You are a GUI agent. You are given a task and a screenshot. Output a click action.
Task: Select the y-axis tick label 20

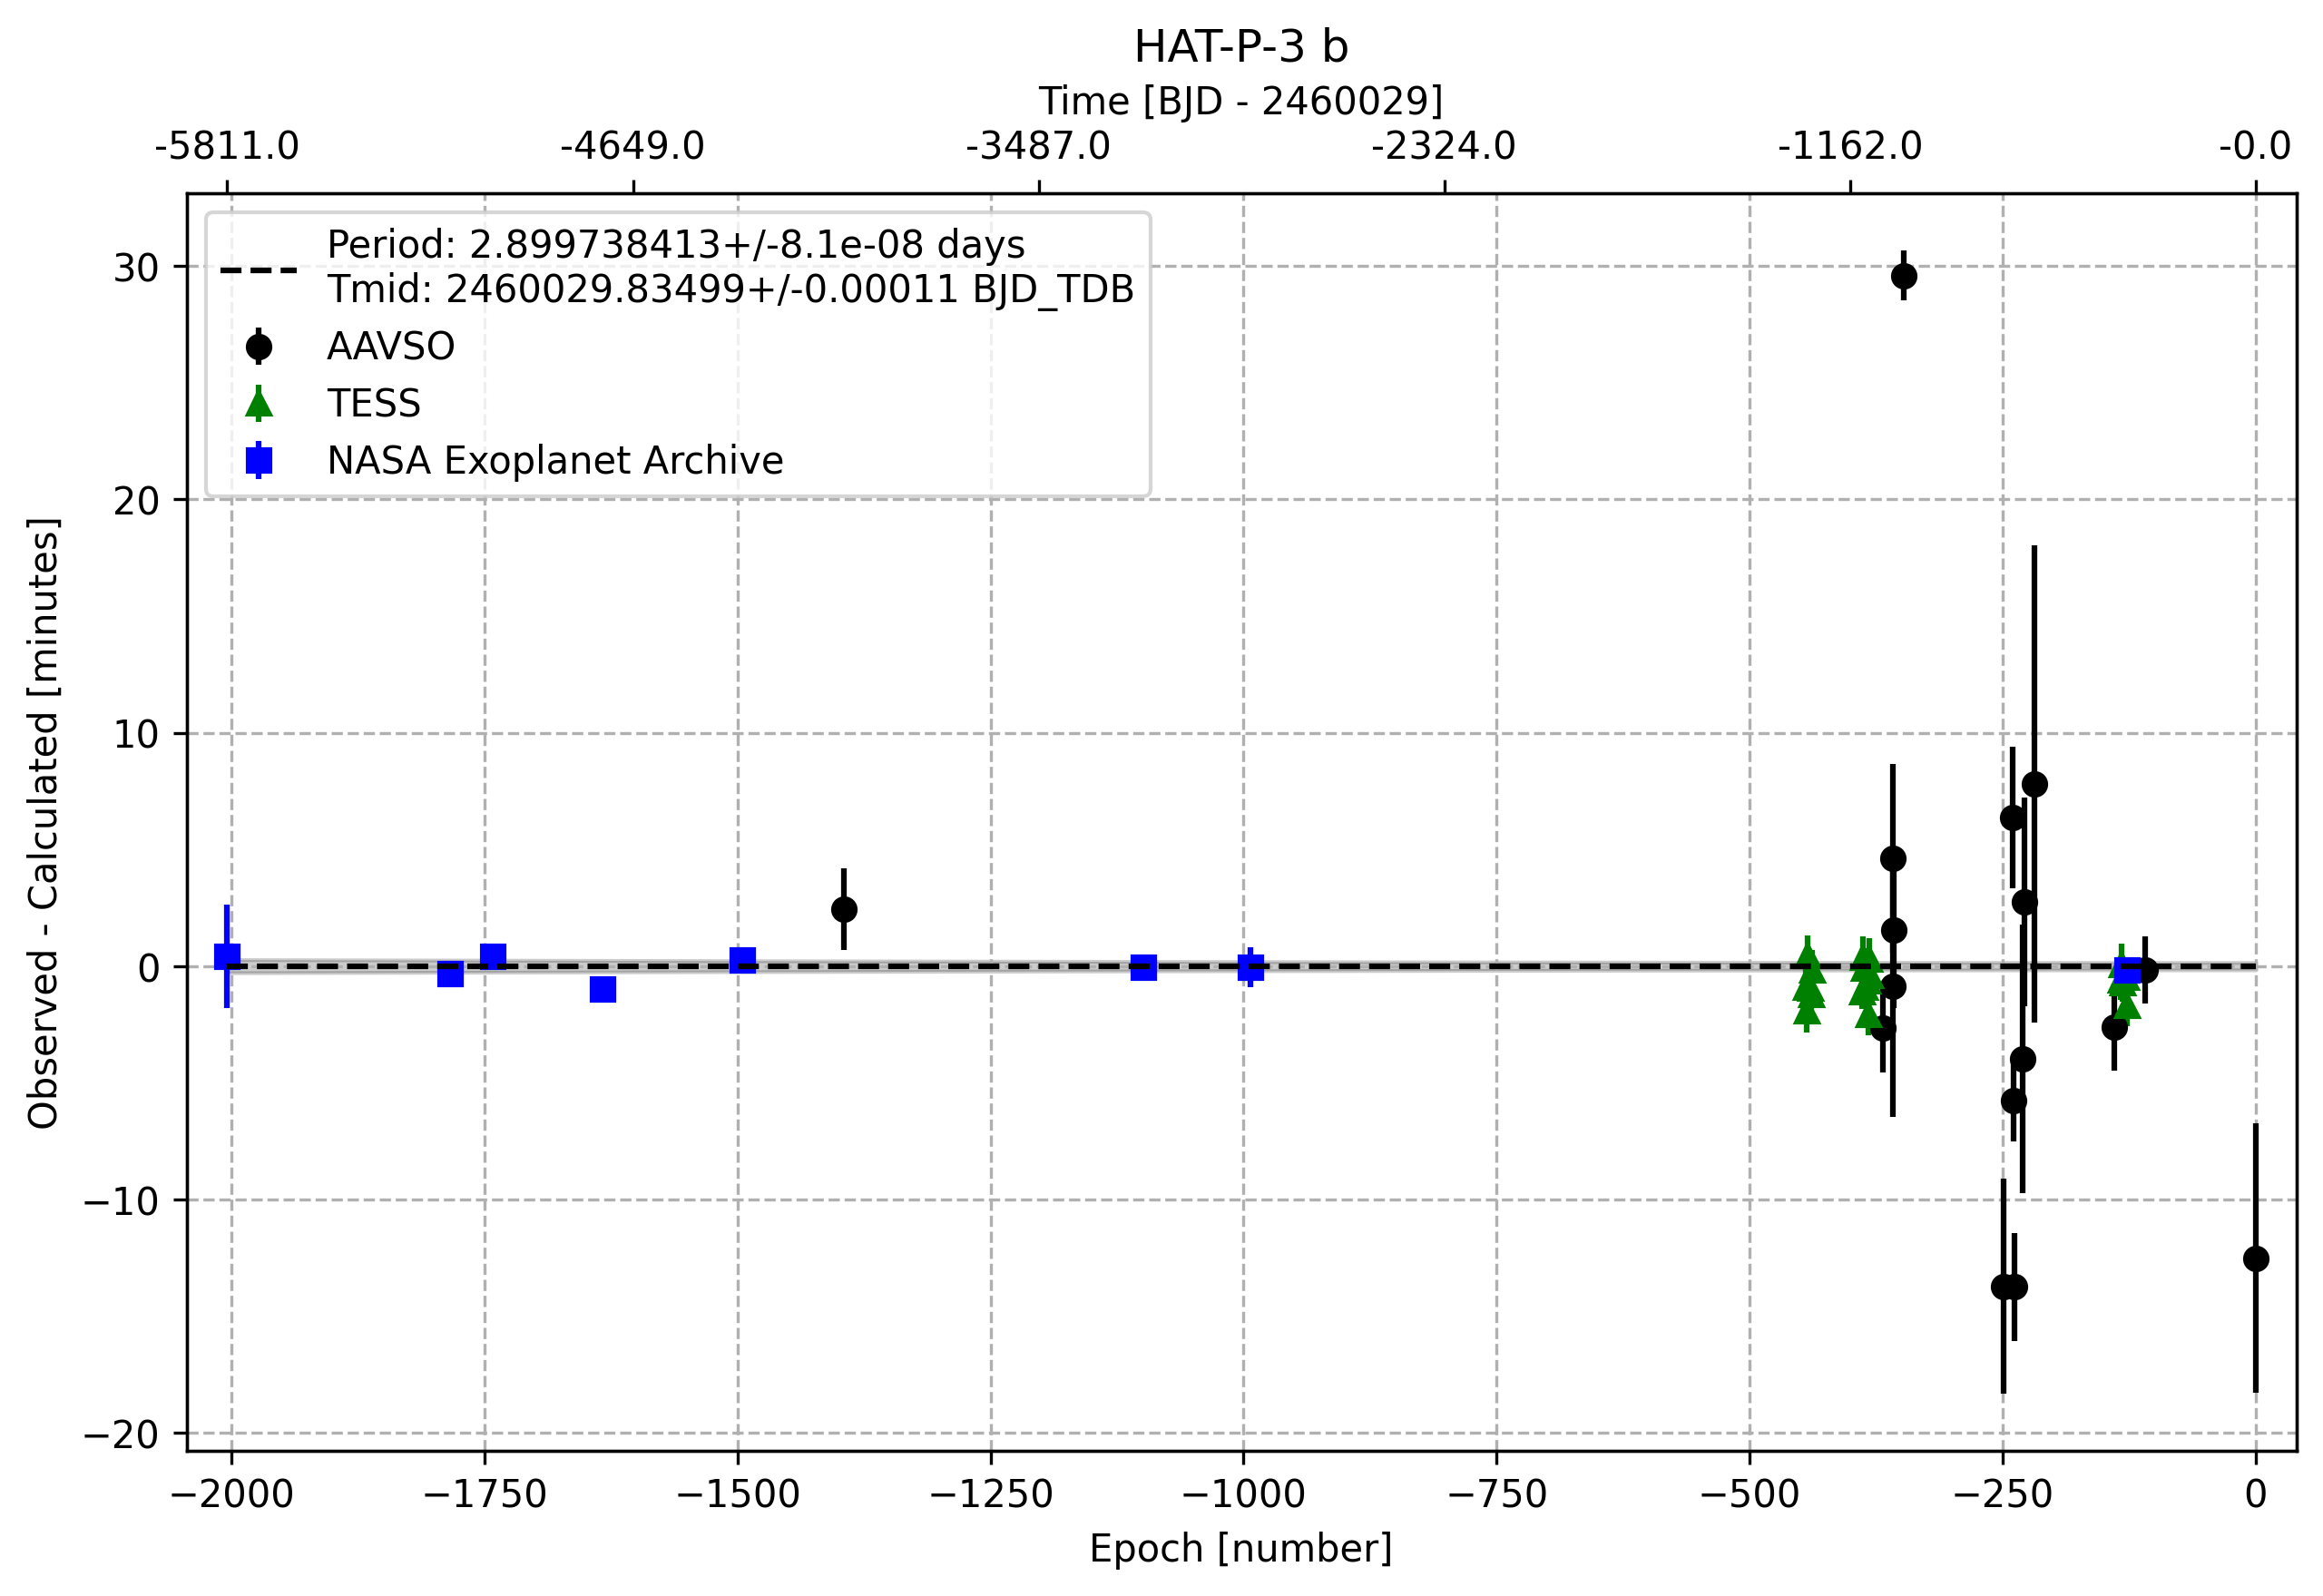(136, 501)
